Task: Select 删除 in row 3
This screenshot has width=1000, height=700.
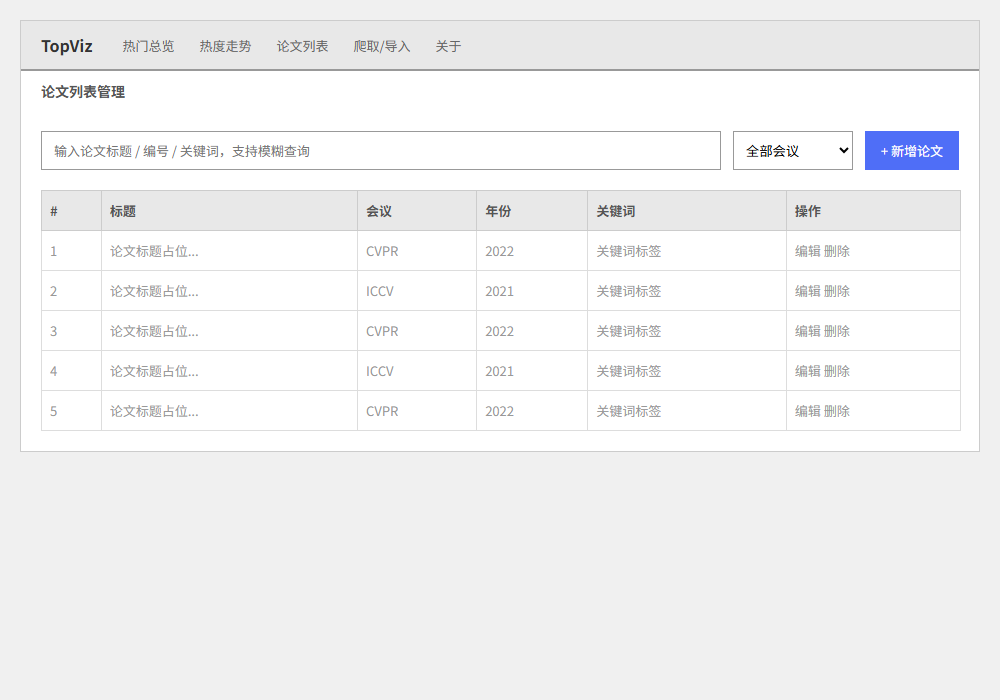Action: pos(837,332)
